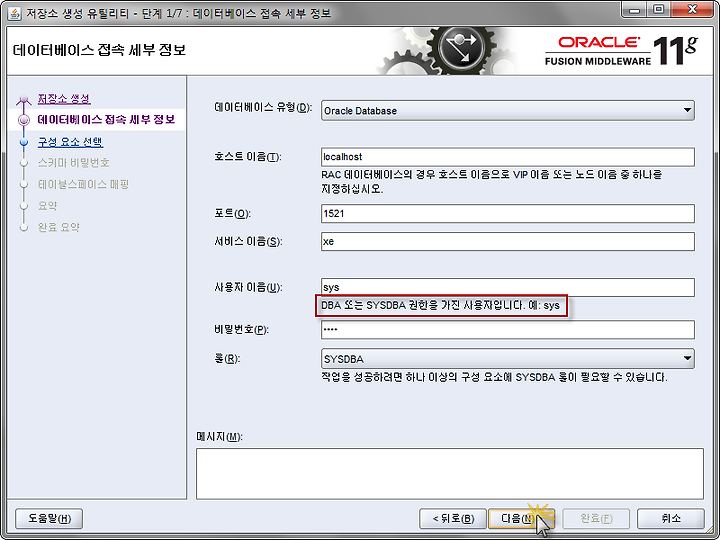Image resolution: width=720 pixels, height=540 pixels.
Task: Click the 데이터베이스 유형(D) label
Action: click(263, 108)
